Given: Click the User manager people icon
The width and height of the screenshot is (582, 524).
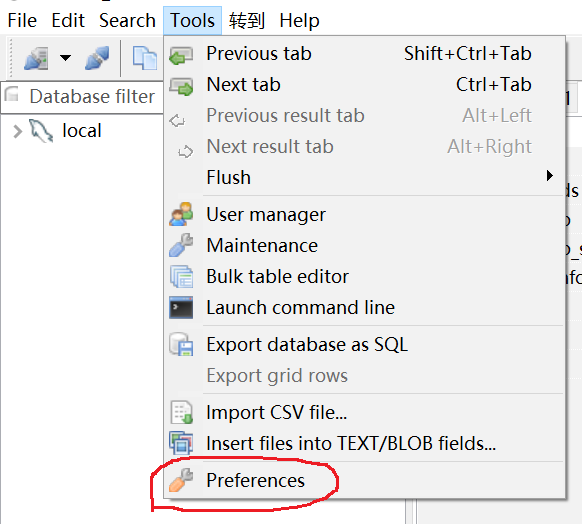Looking at the screenshot, I should 181,214.
